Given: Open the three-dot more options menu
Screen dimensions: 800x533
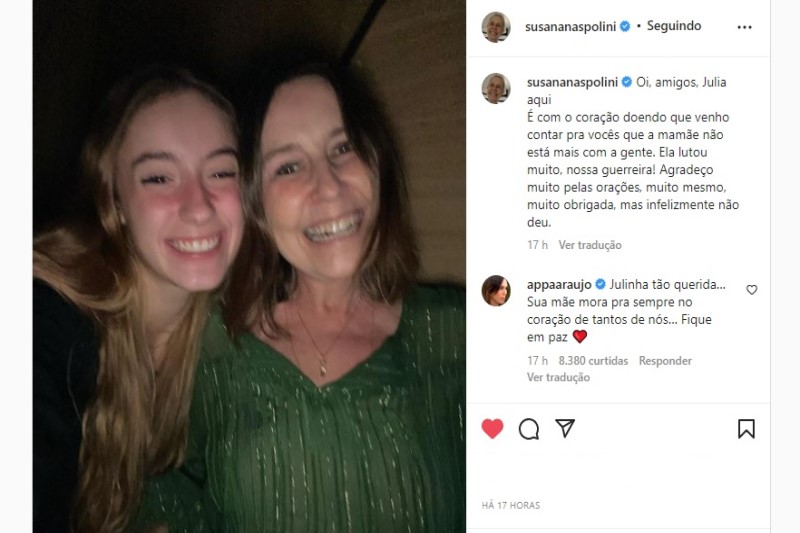Looking at the screenshot, I should (744, 27).
